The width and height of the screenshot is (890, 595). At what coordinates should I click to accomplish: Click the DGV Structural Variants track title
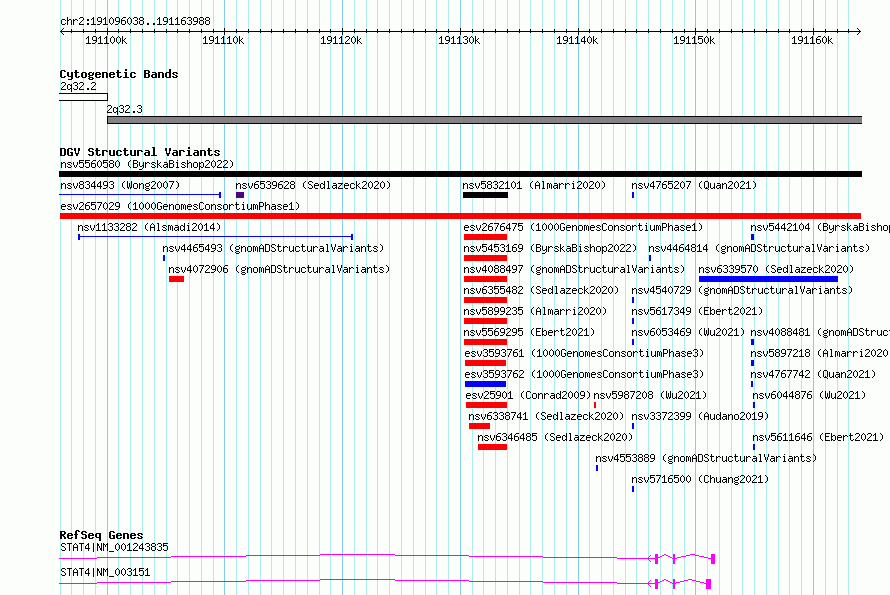pos(140,152)
